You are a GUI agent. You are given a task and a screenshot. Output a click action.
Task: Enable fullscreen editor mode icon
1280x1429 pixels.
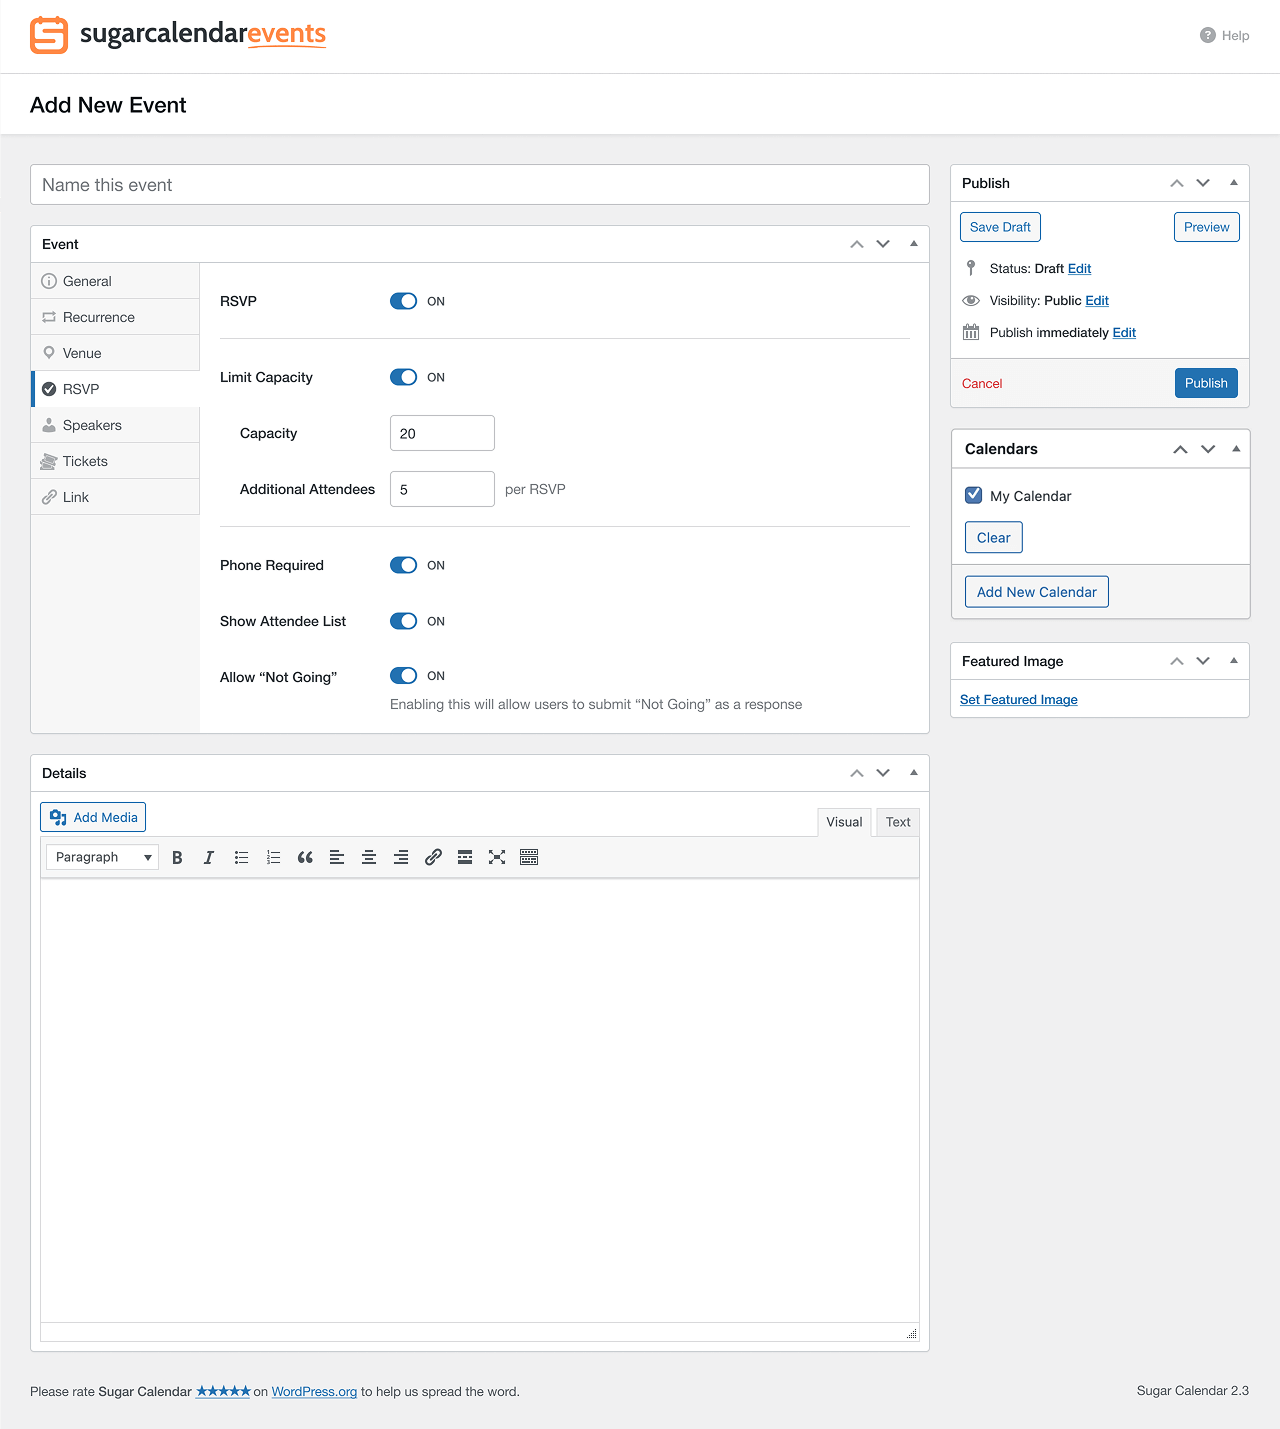click(x=497, y=857)
